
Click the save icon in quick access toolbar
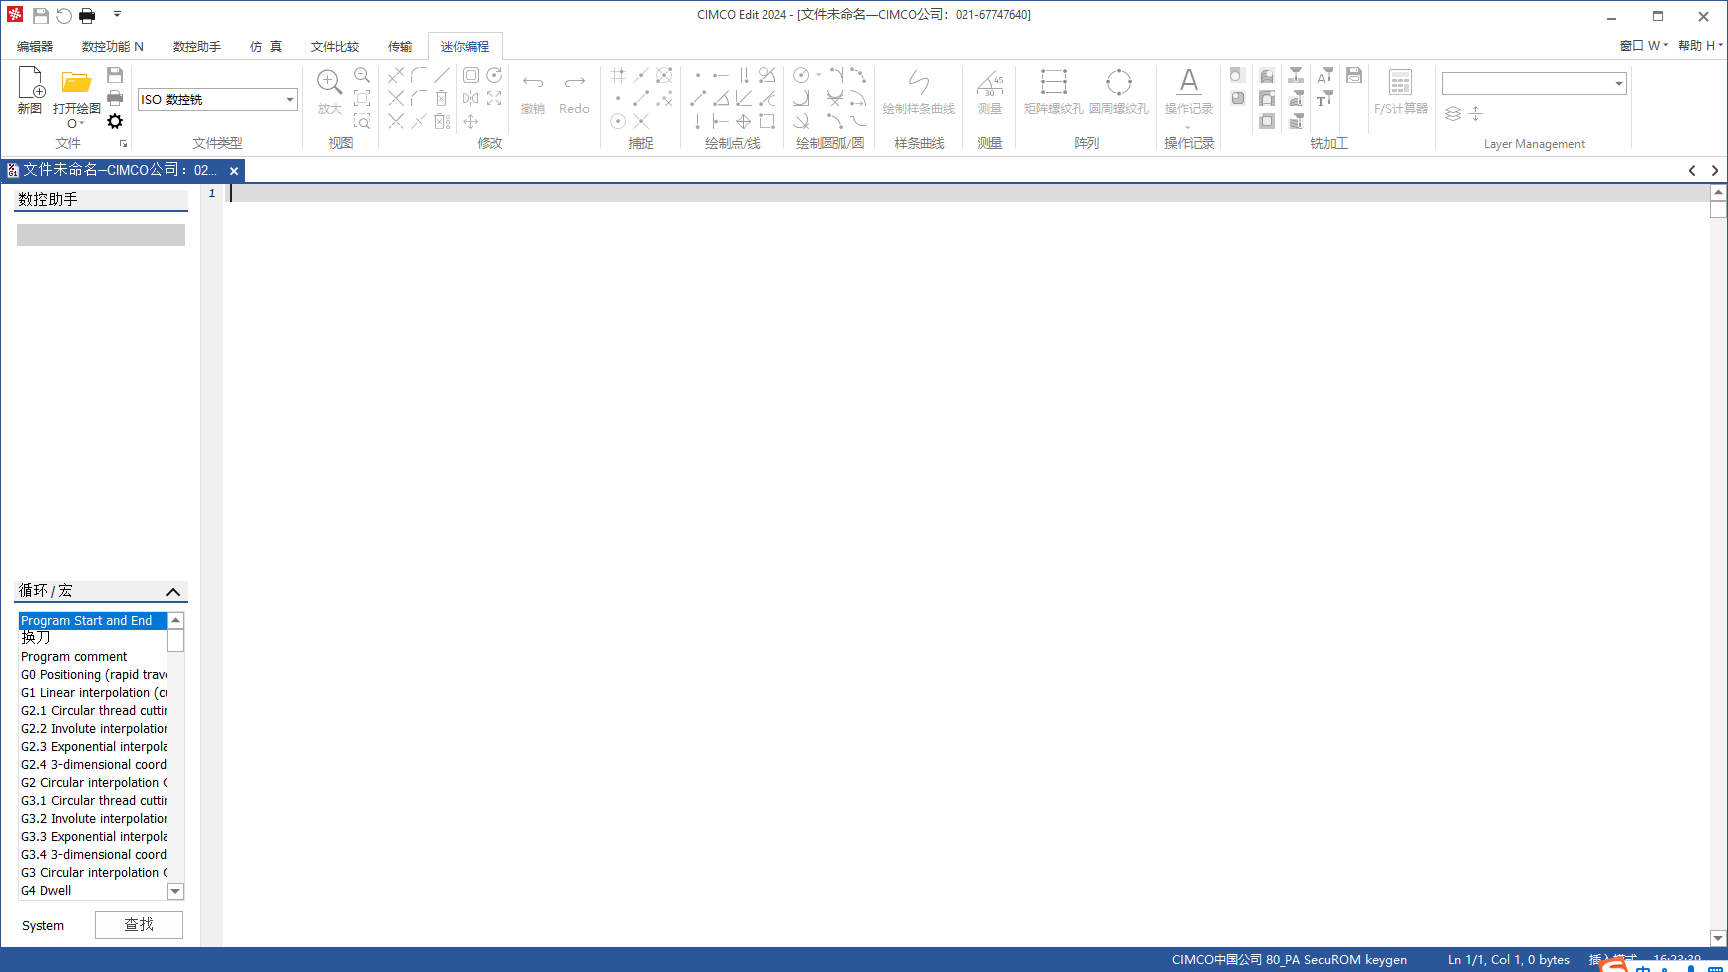point(41,15)
